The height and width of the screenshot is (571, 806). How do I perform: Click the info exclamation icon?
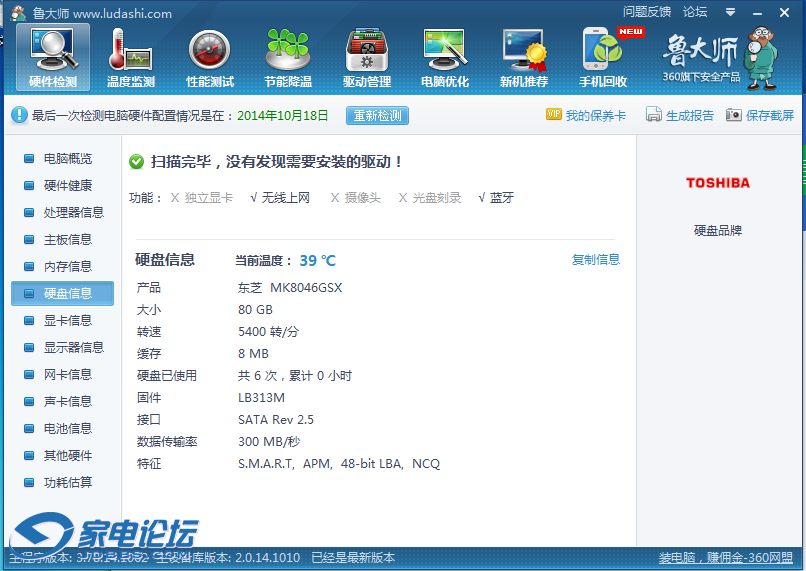click(x=19, y=115)
